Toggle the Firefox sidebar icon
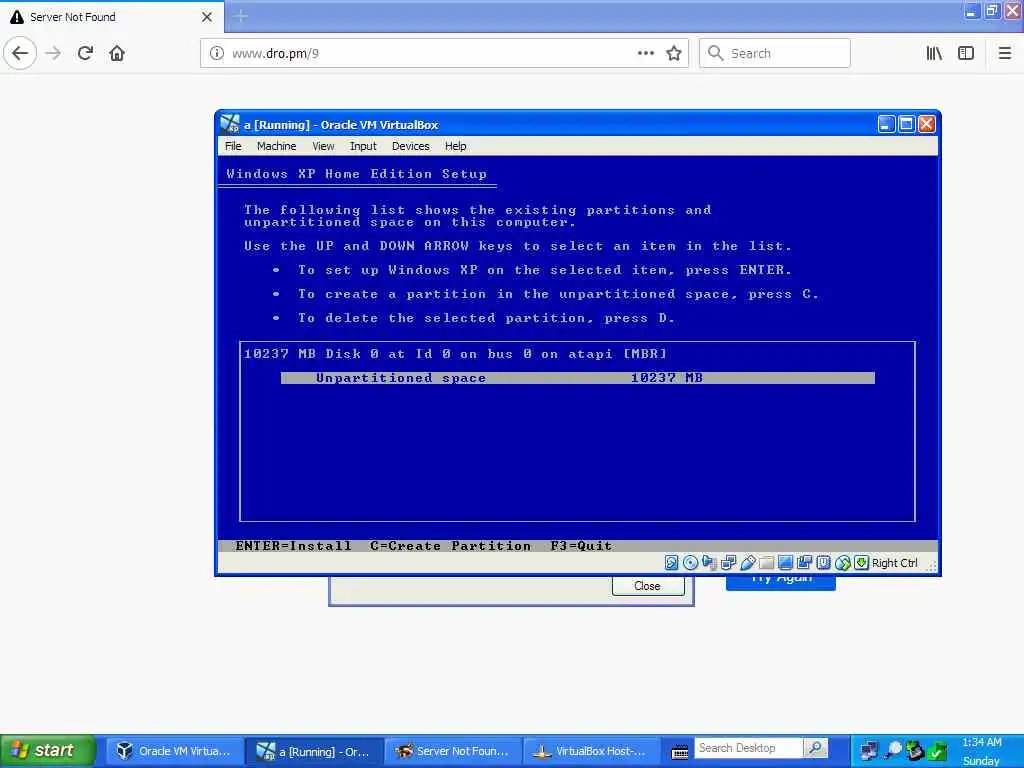This screenshot has width=1024, height=768. pyautogui.click(x=966, y=53)
